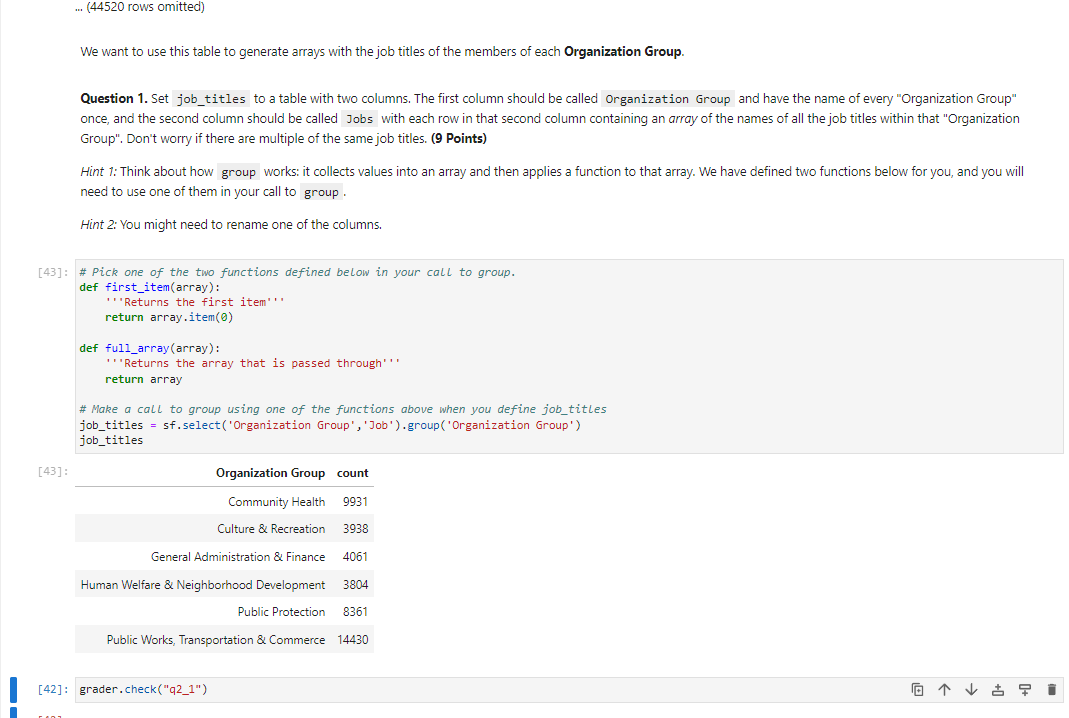Select the [42] prompt of the grader cell
The width and height of the screenshot is (1069, 718).
pyautogui.click(x=52, y=689)
